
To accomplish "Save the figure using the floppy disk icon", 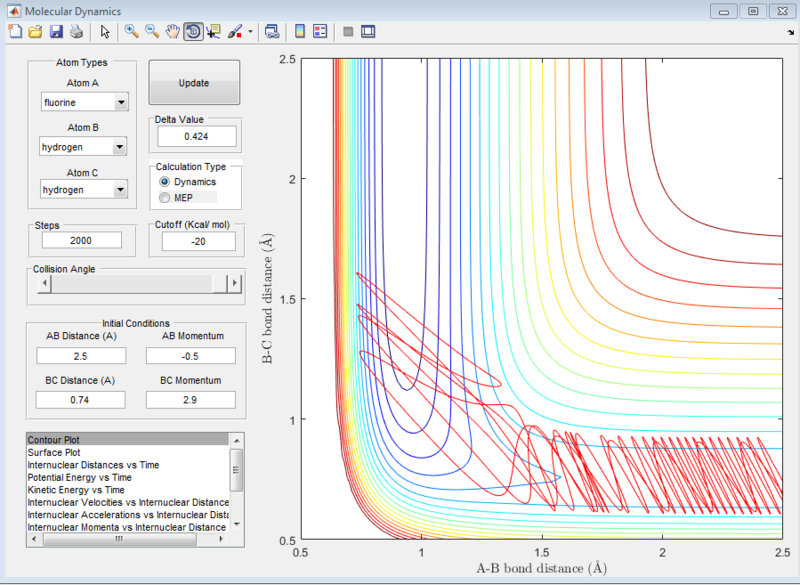I will 56,31.
